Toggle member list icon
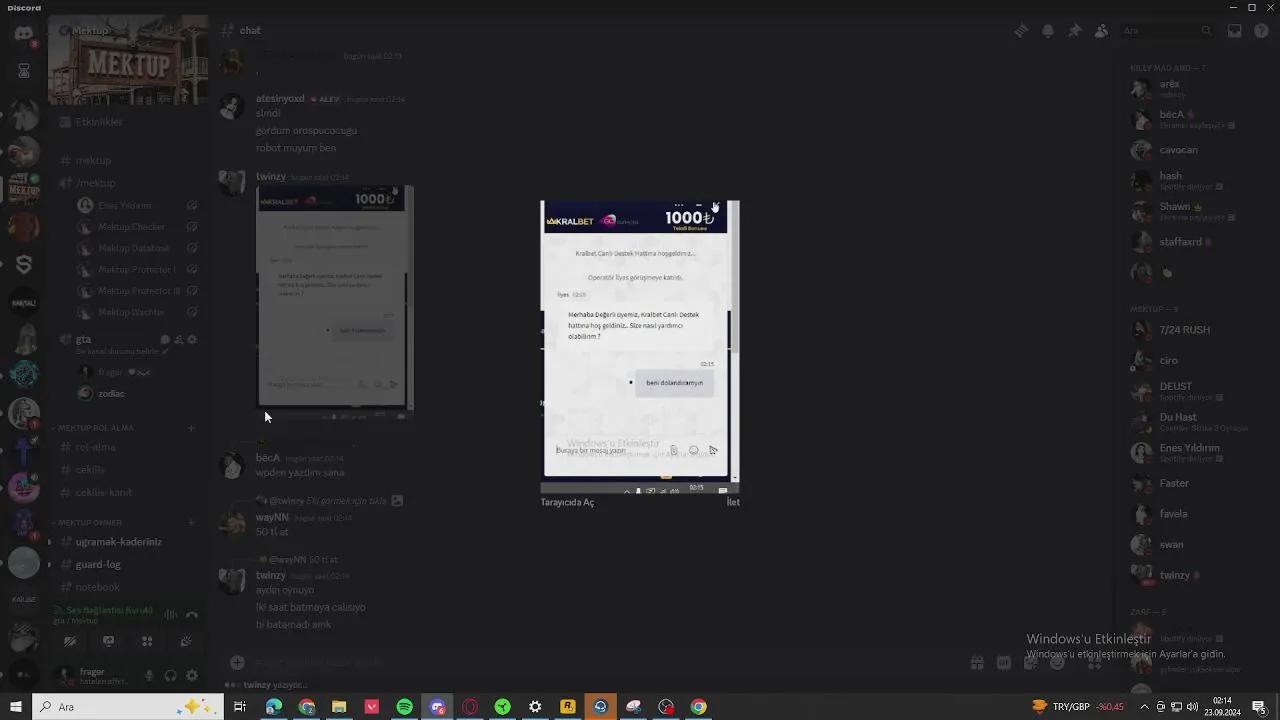 (x=1101, y=31)
